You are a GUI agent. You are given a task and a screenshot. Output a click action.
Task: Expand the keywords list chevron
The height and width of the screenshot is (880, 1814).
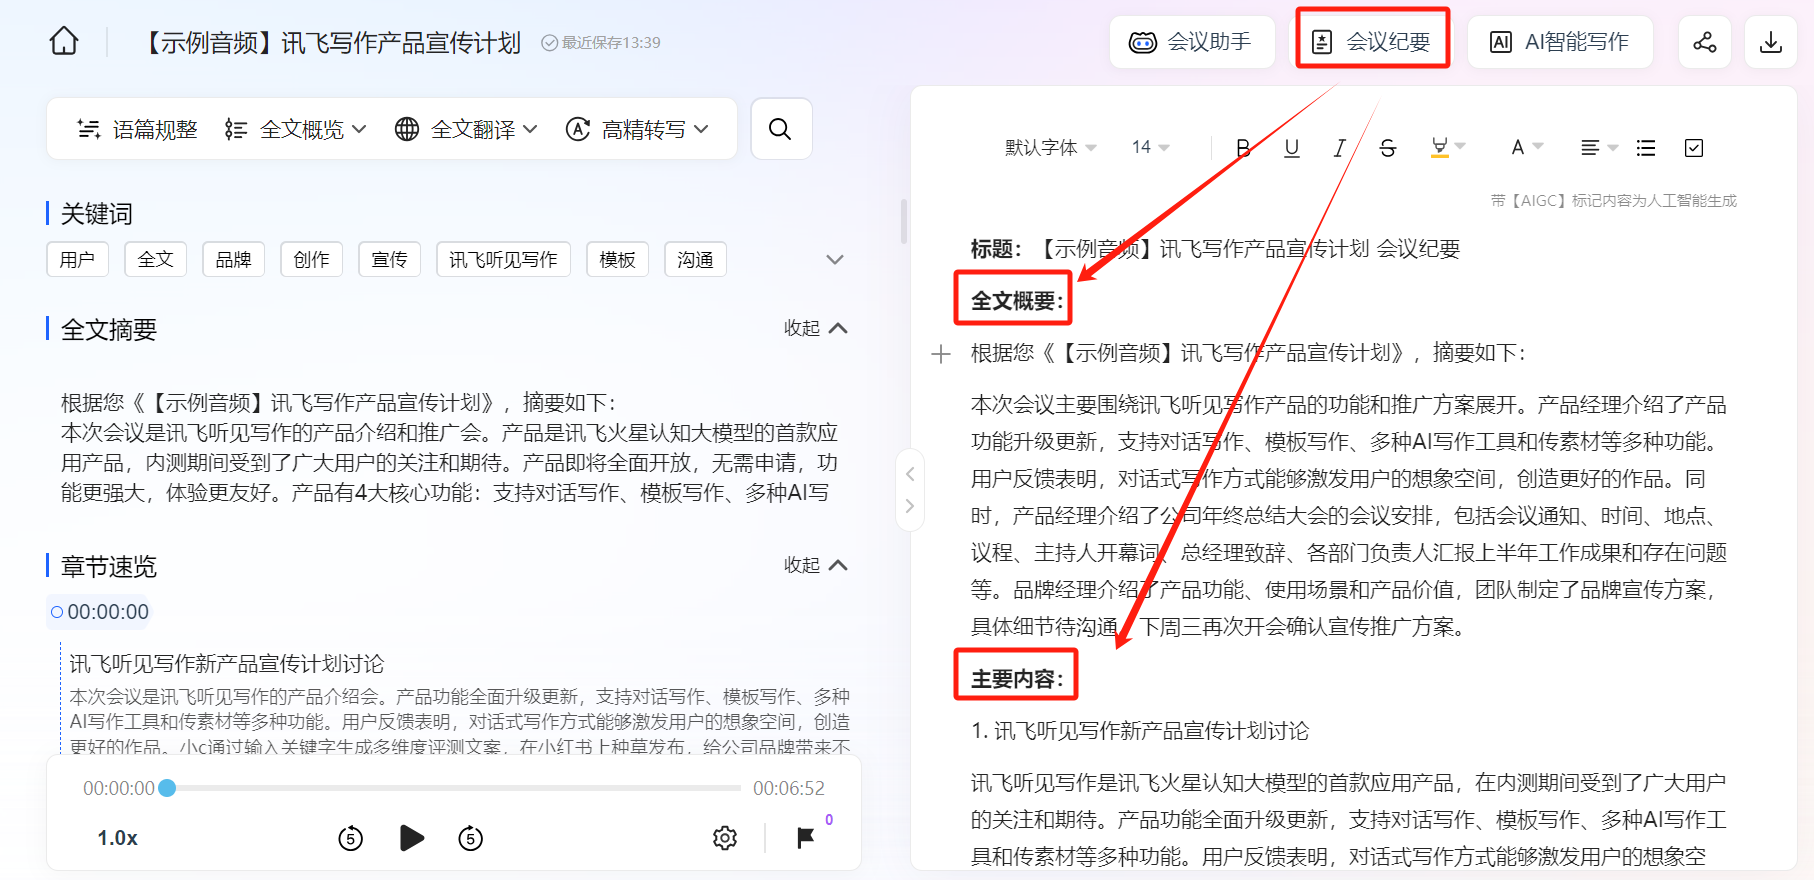point(835,260)
